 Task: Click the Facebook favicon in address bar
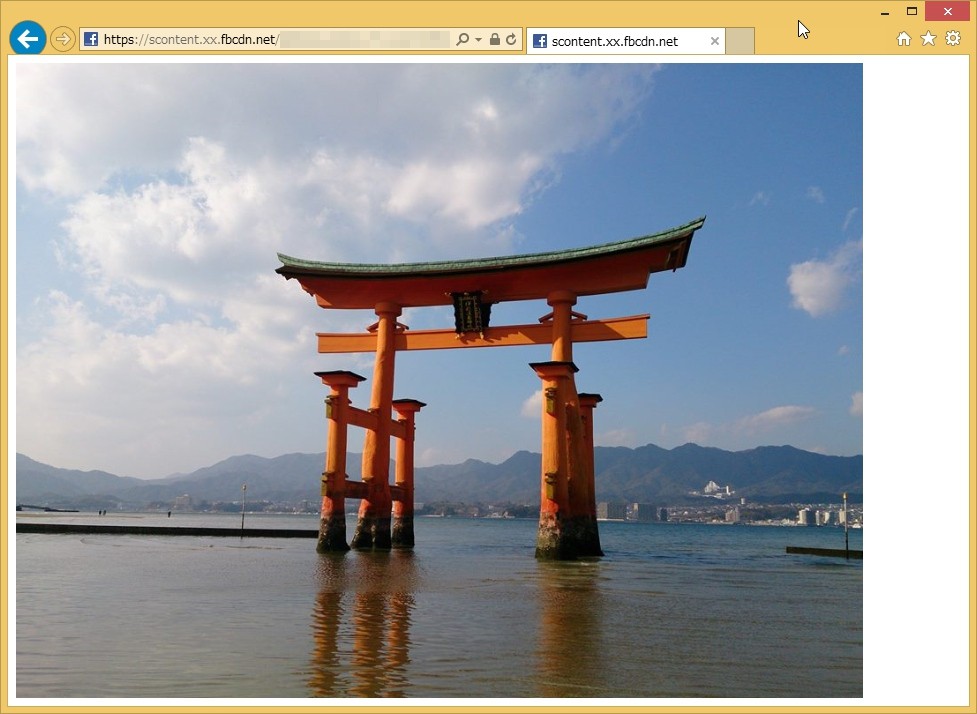(91, 39)
